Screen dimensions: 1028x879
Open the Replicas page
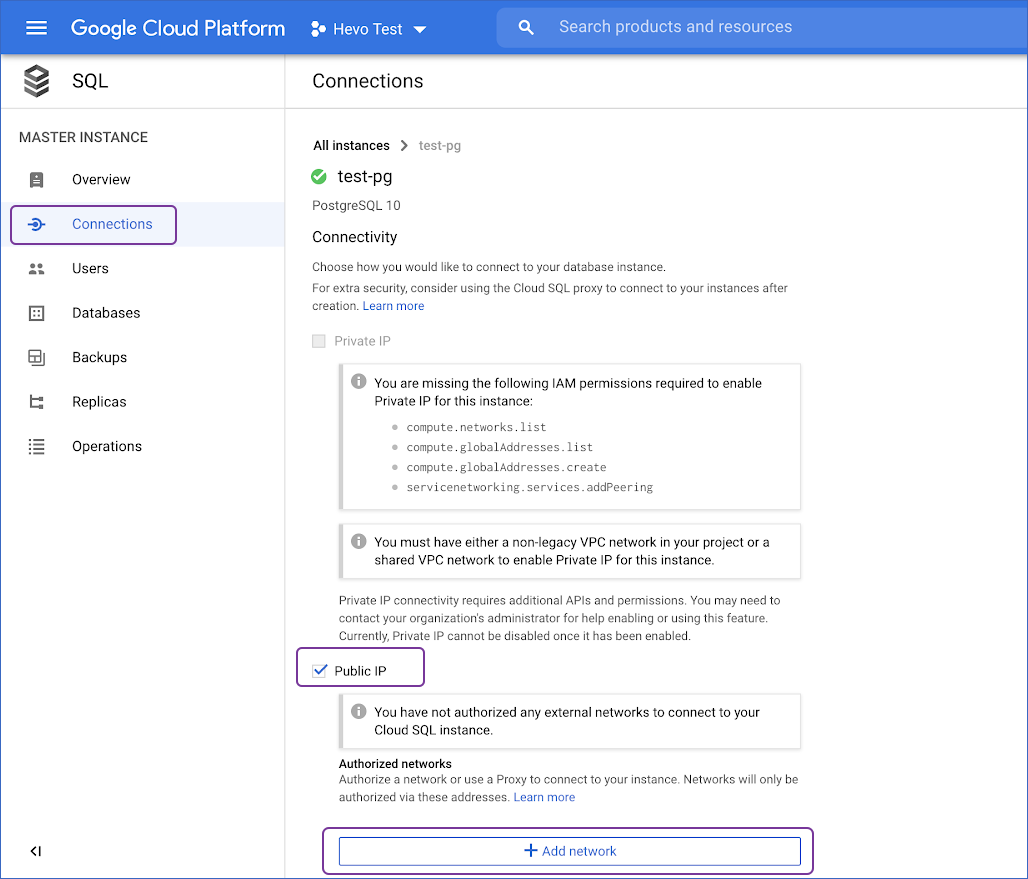pos(99,402)
